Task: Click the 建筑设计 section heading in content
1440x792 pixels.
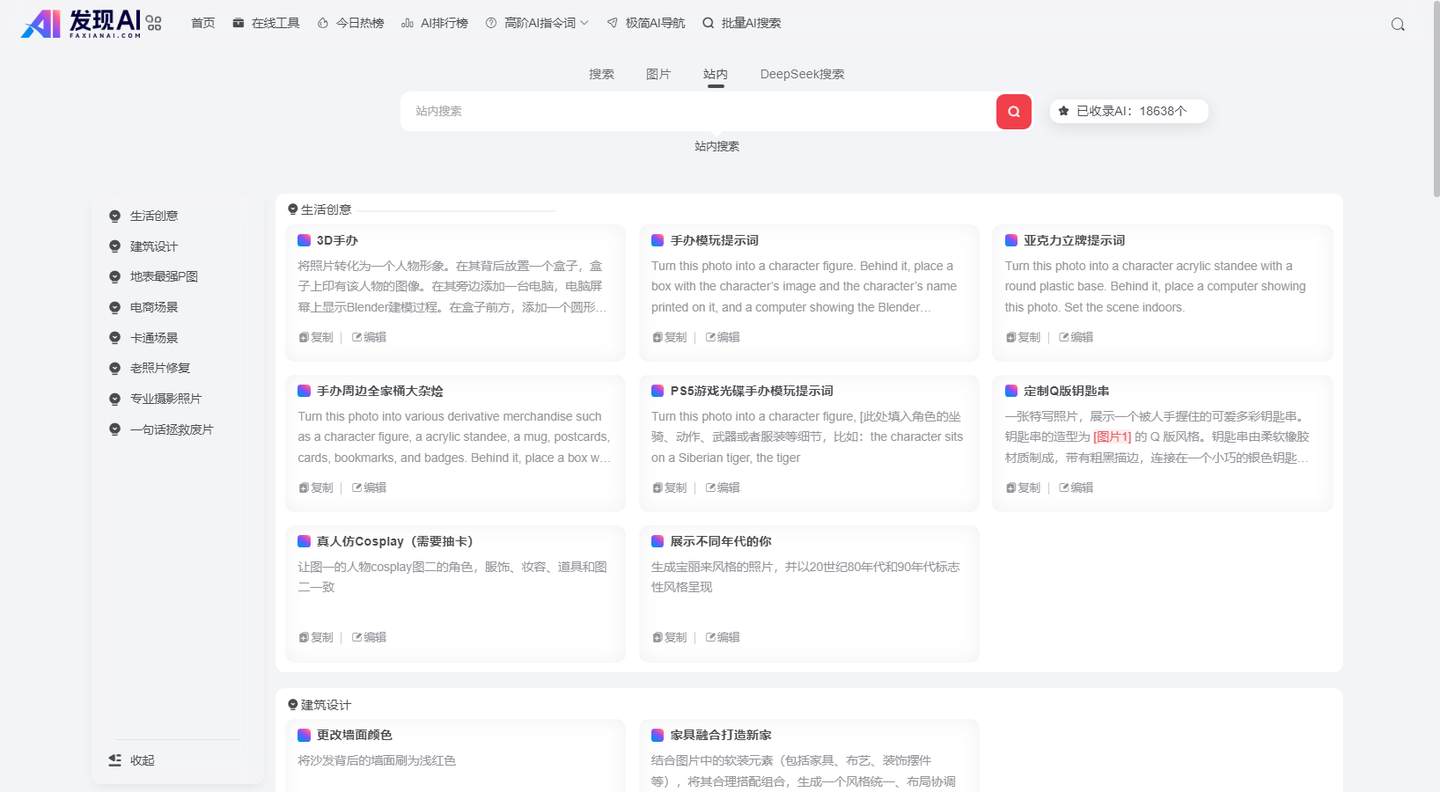Action: (x=320, y=705)
